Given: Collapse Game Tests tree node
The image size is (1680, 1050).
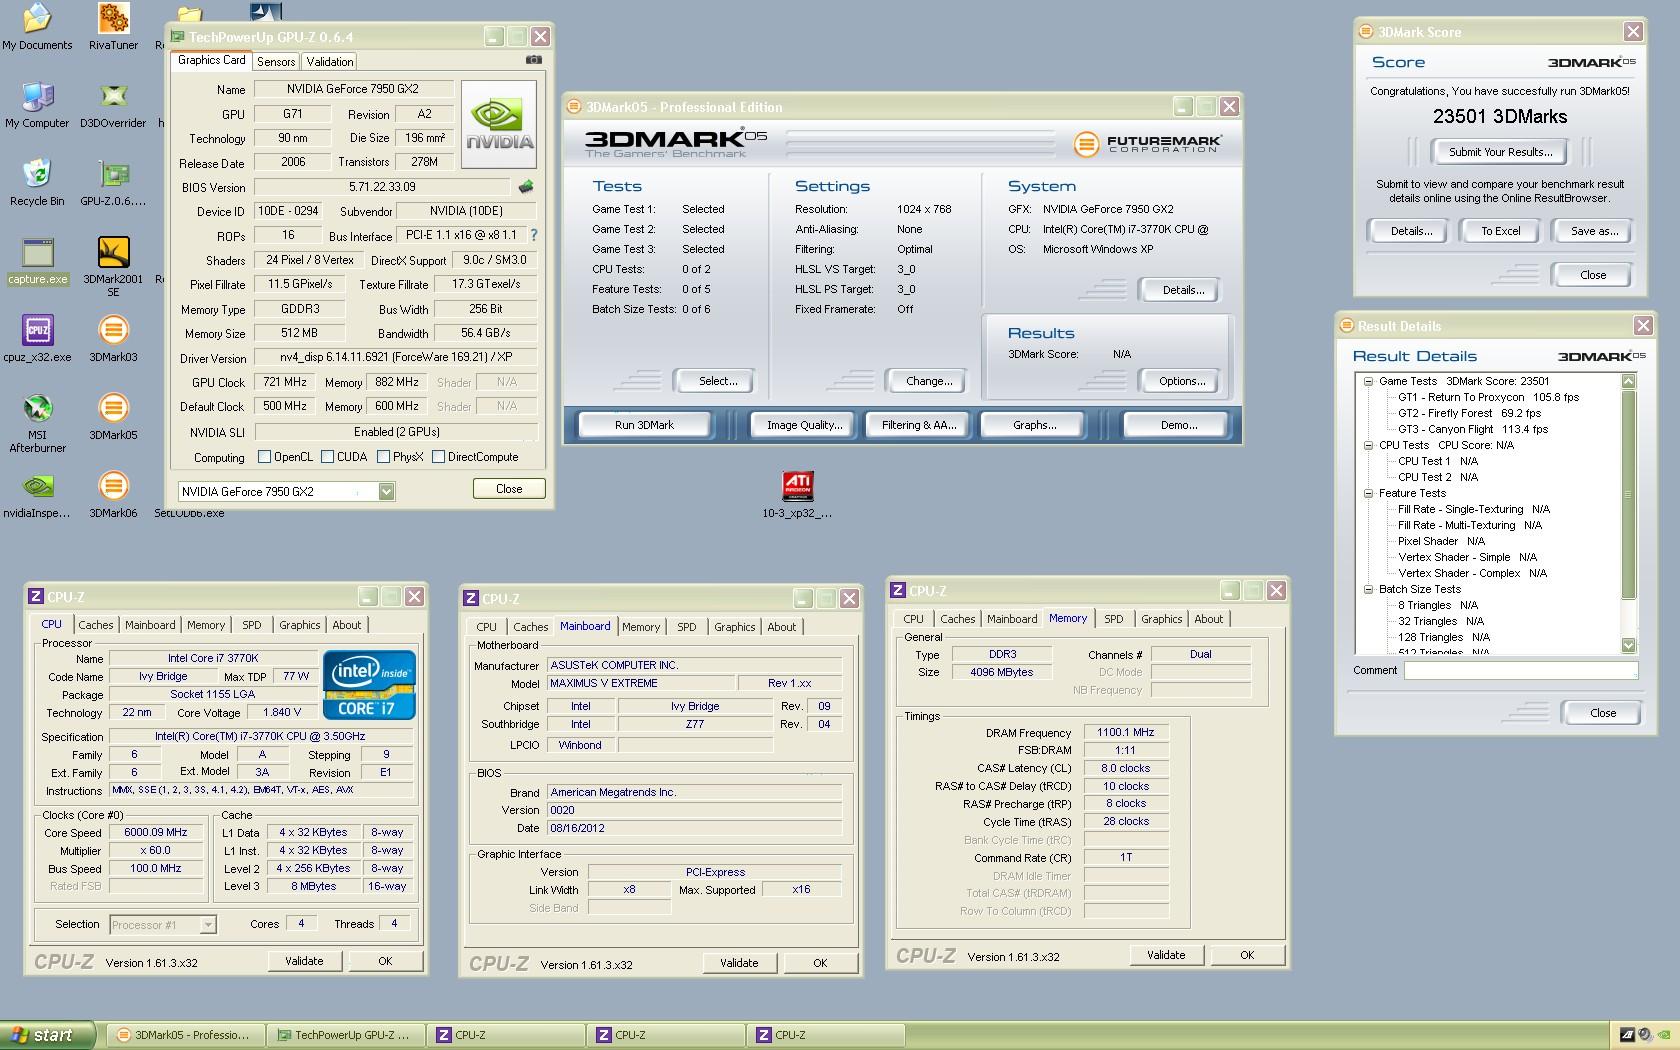Looking at the screenshot, I should coord(1368,381).
